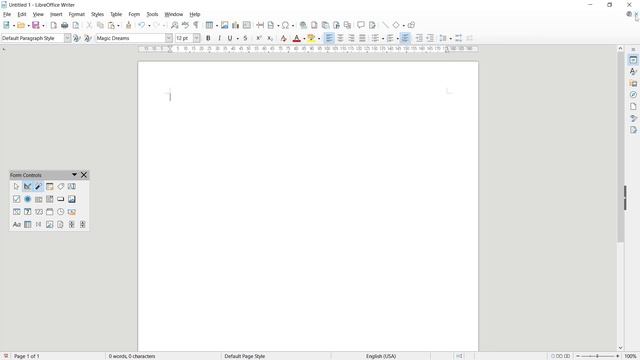640x360 pixels.
Task: Click the Subscript icon
Action: click(x=270, y=38)
